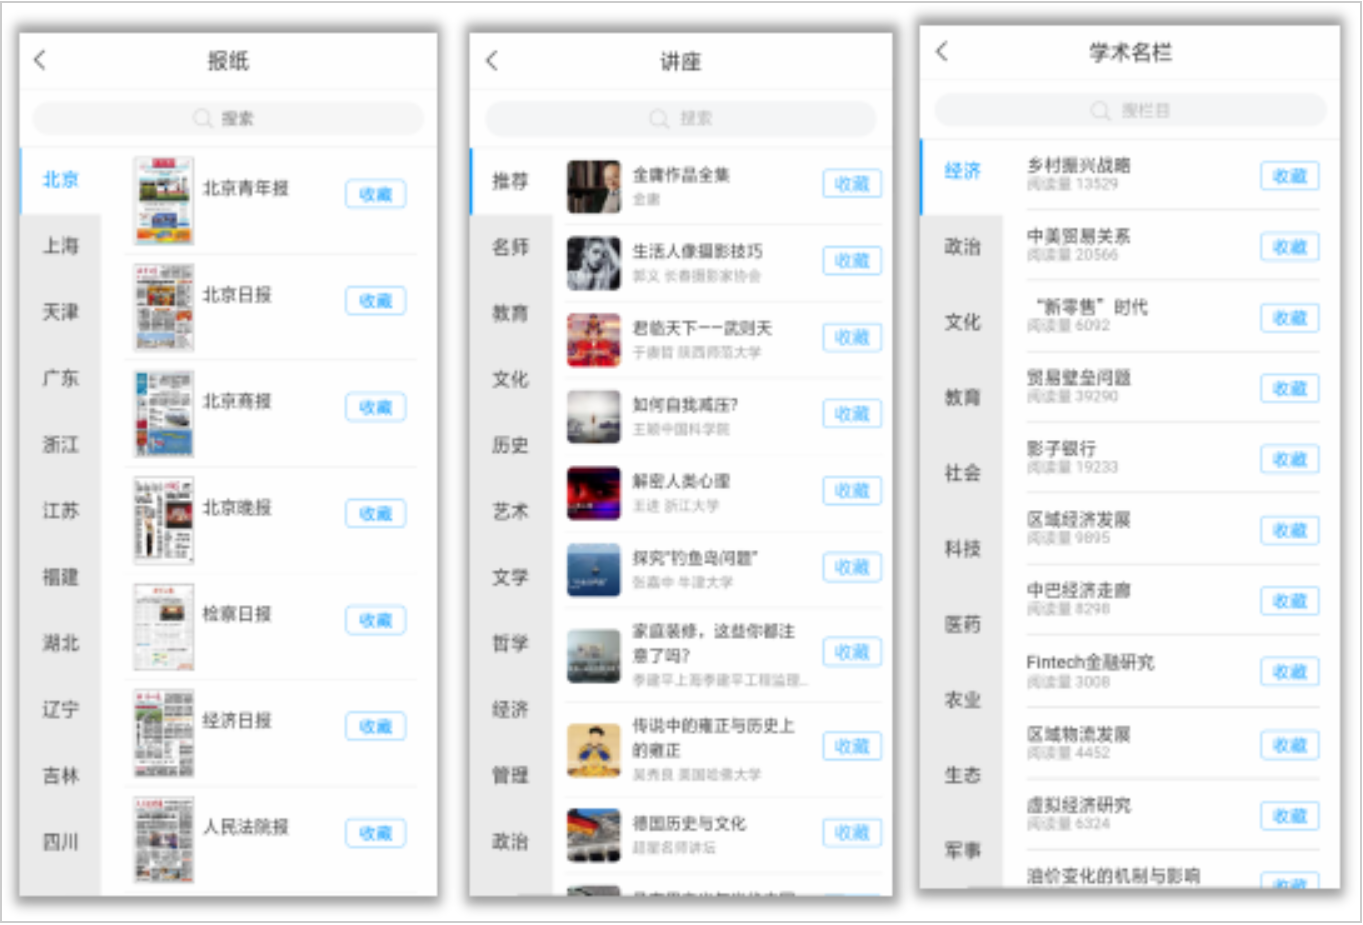Switch to the 哲学 lectures category

click(x=510, y=643)
